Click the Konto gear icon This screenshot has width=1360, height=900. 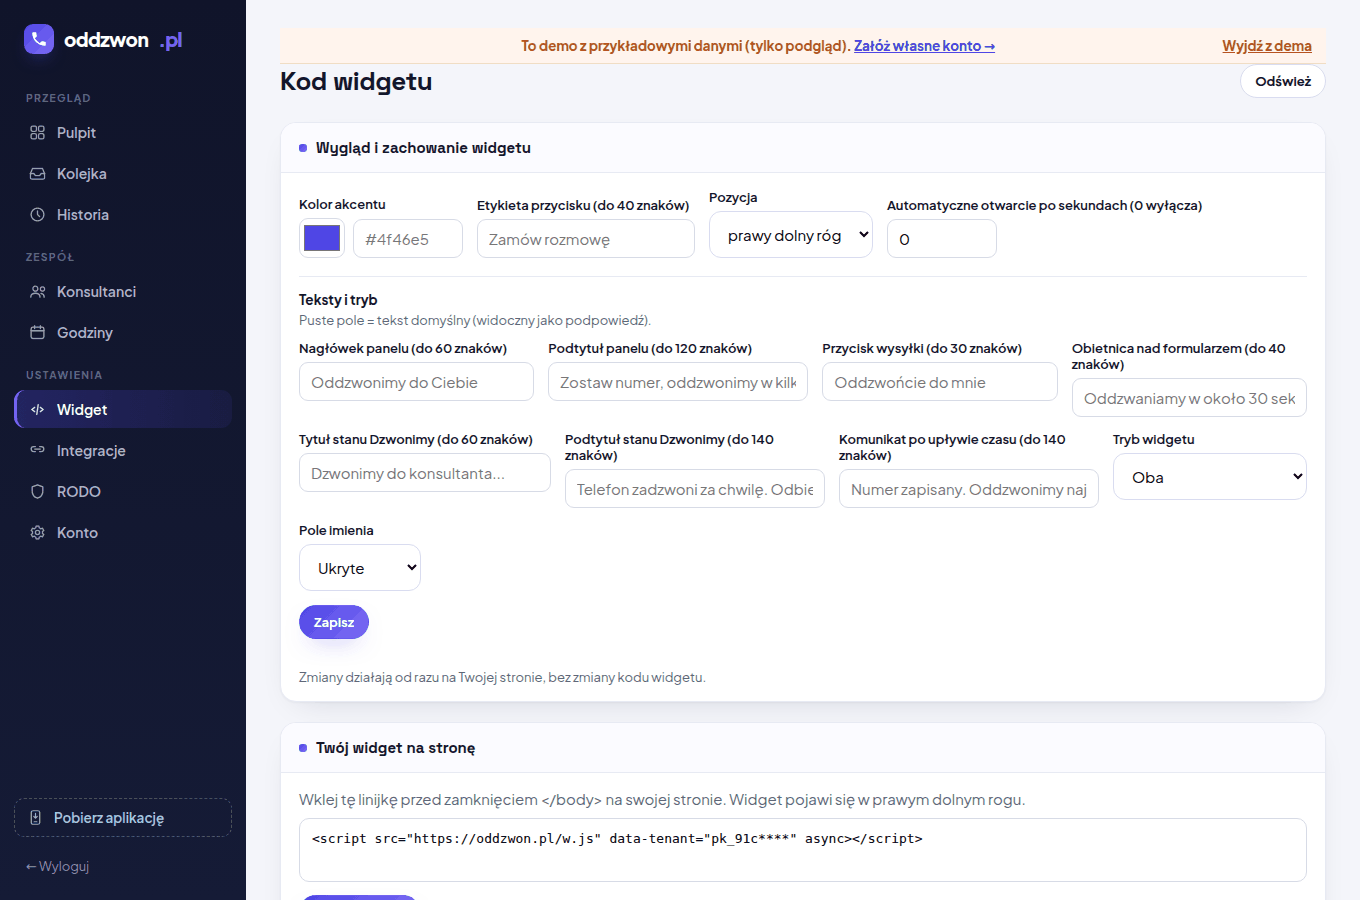tap(38, 533)
